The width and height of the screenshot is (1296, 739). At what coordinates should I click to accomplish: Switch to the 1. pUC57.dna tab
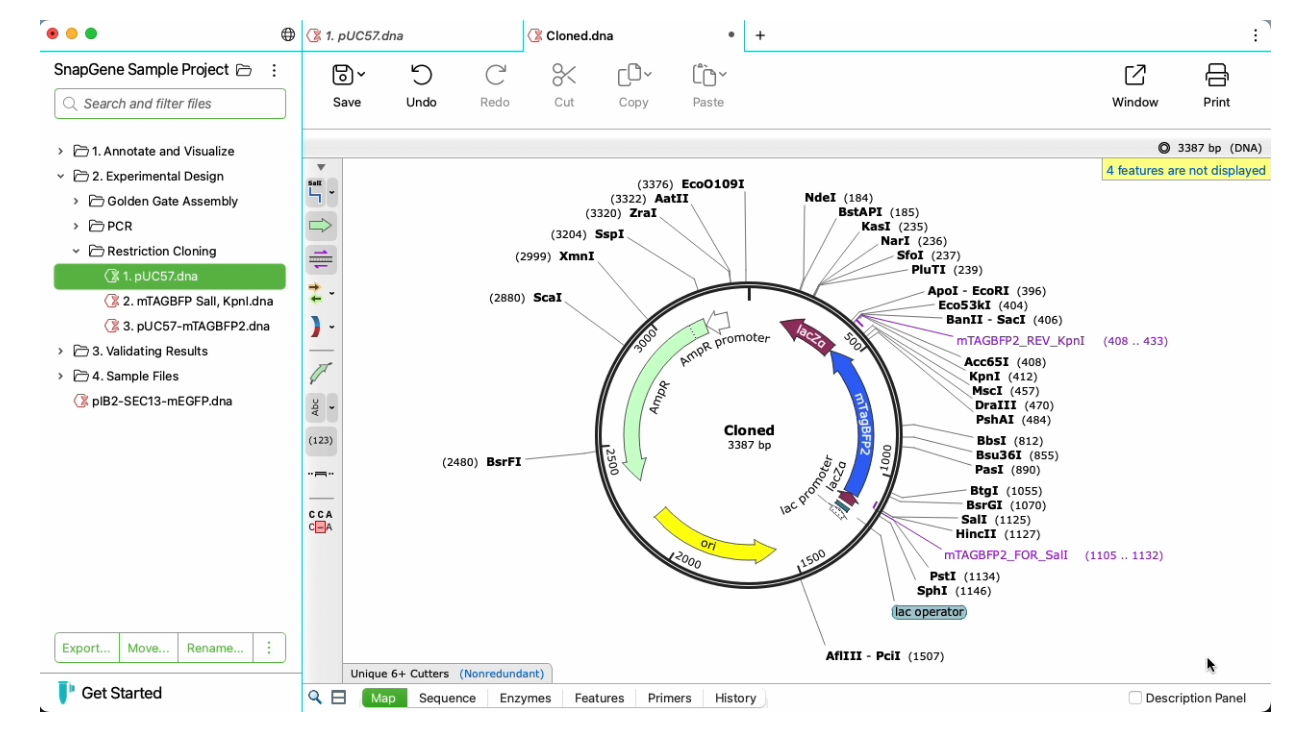411,35
